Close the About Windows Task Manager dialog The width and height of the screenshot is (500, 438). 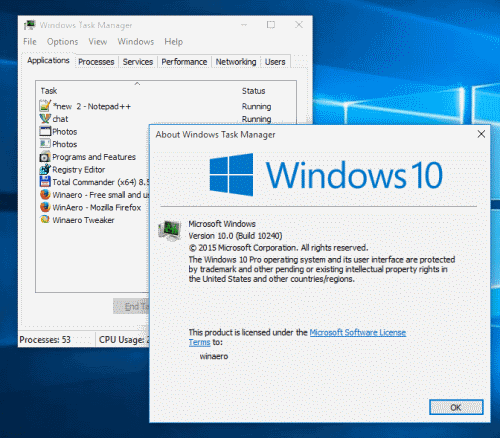[481, 134]
